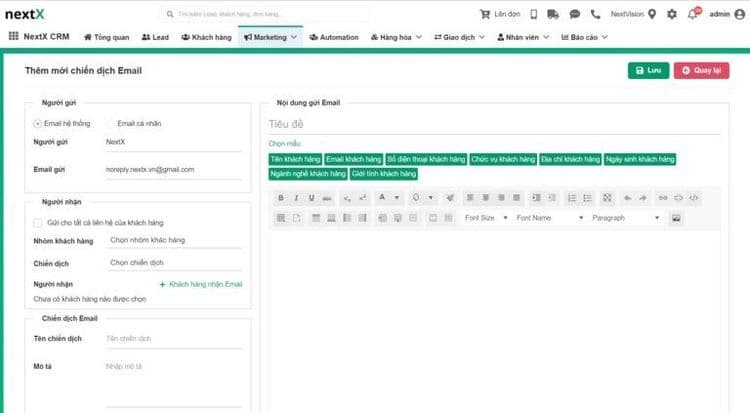The width and height of the screenshot is (750, 413).
Task: Justify the editor text fully
Action: pos(516,198)
